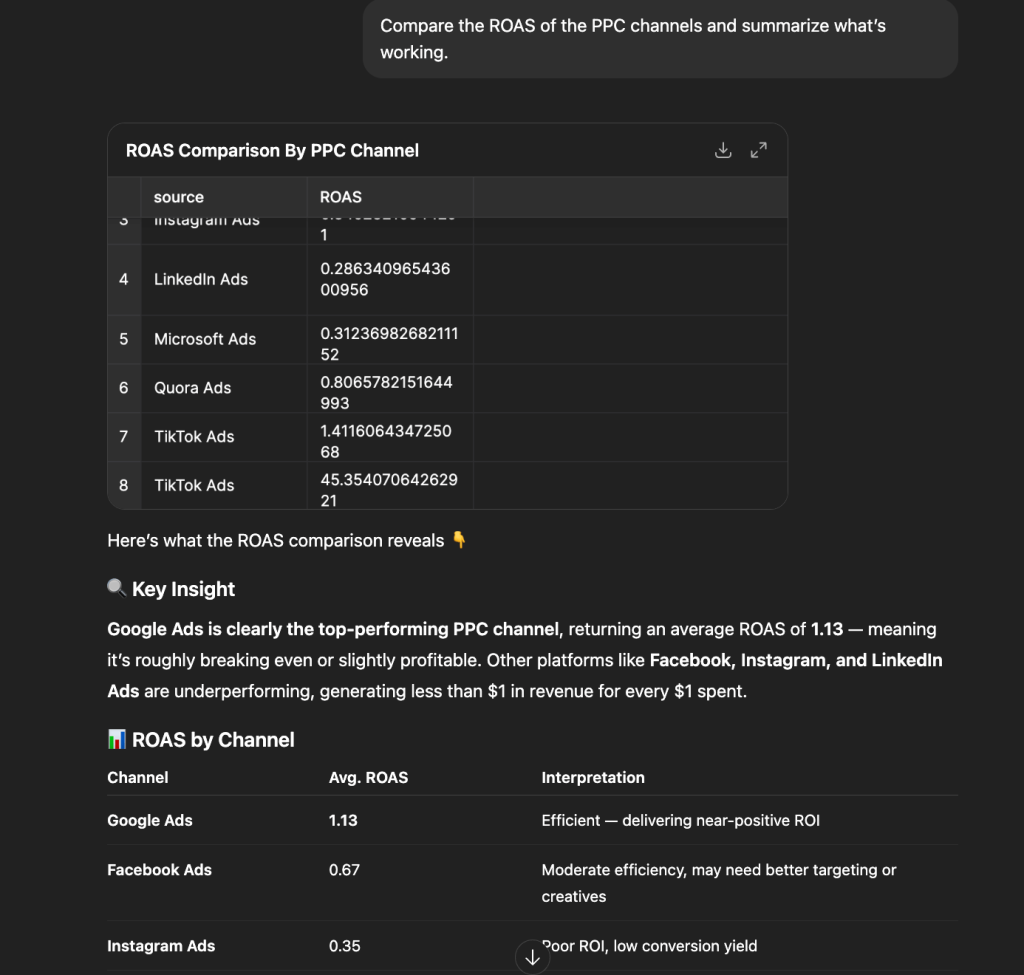The height and width of the screenshot is (975, 1024).
Task: Download the ROAS comparison table data
Action: pos(723,149)
